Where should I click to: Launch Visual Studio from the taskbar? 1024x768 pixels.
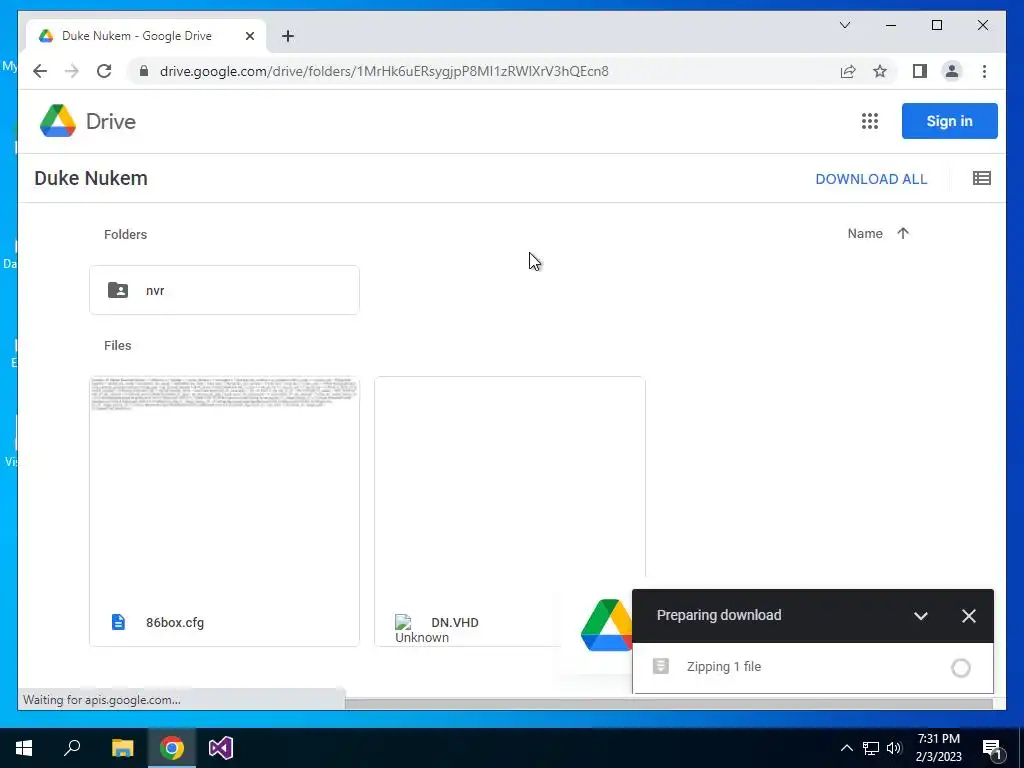click(221, 748)
